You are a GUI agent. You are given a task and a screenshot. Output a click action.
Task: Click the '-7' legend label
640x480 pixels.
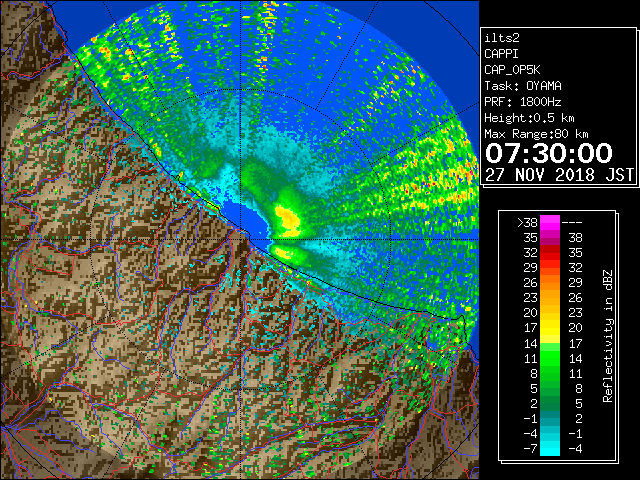click(530, 448)
